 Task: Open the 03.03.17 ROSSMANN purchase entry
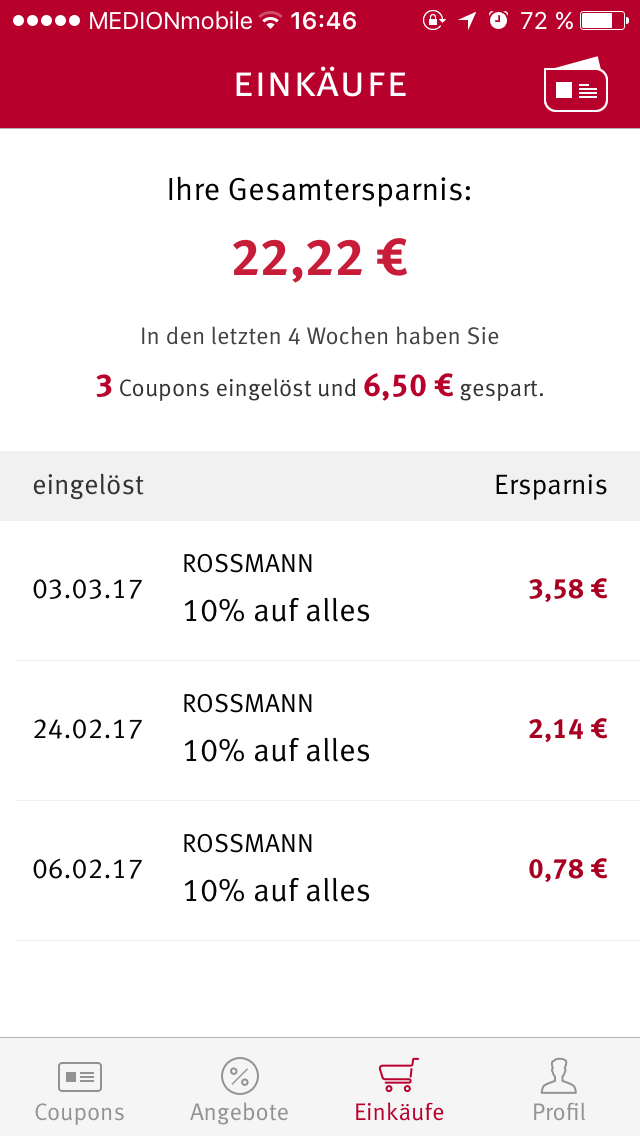(x=320, y=590)
